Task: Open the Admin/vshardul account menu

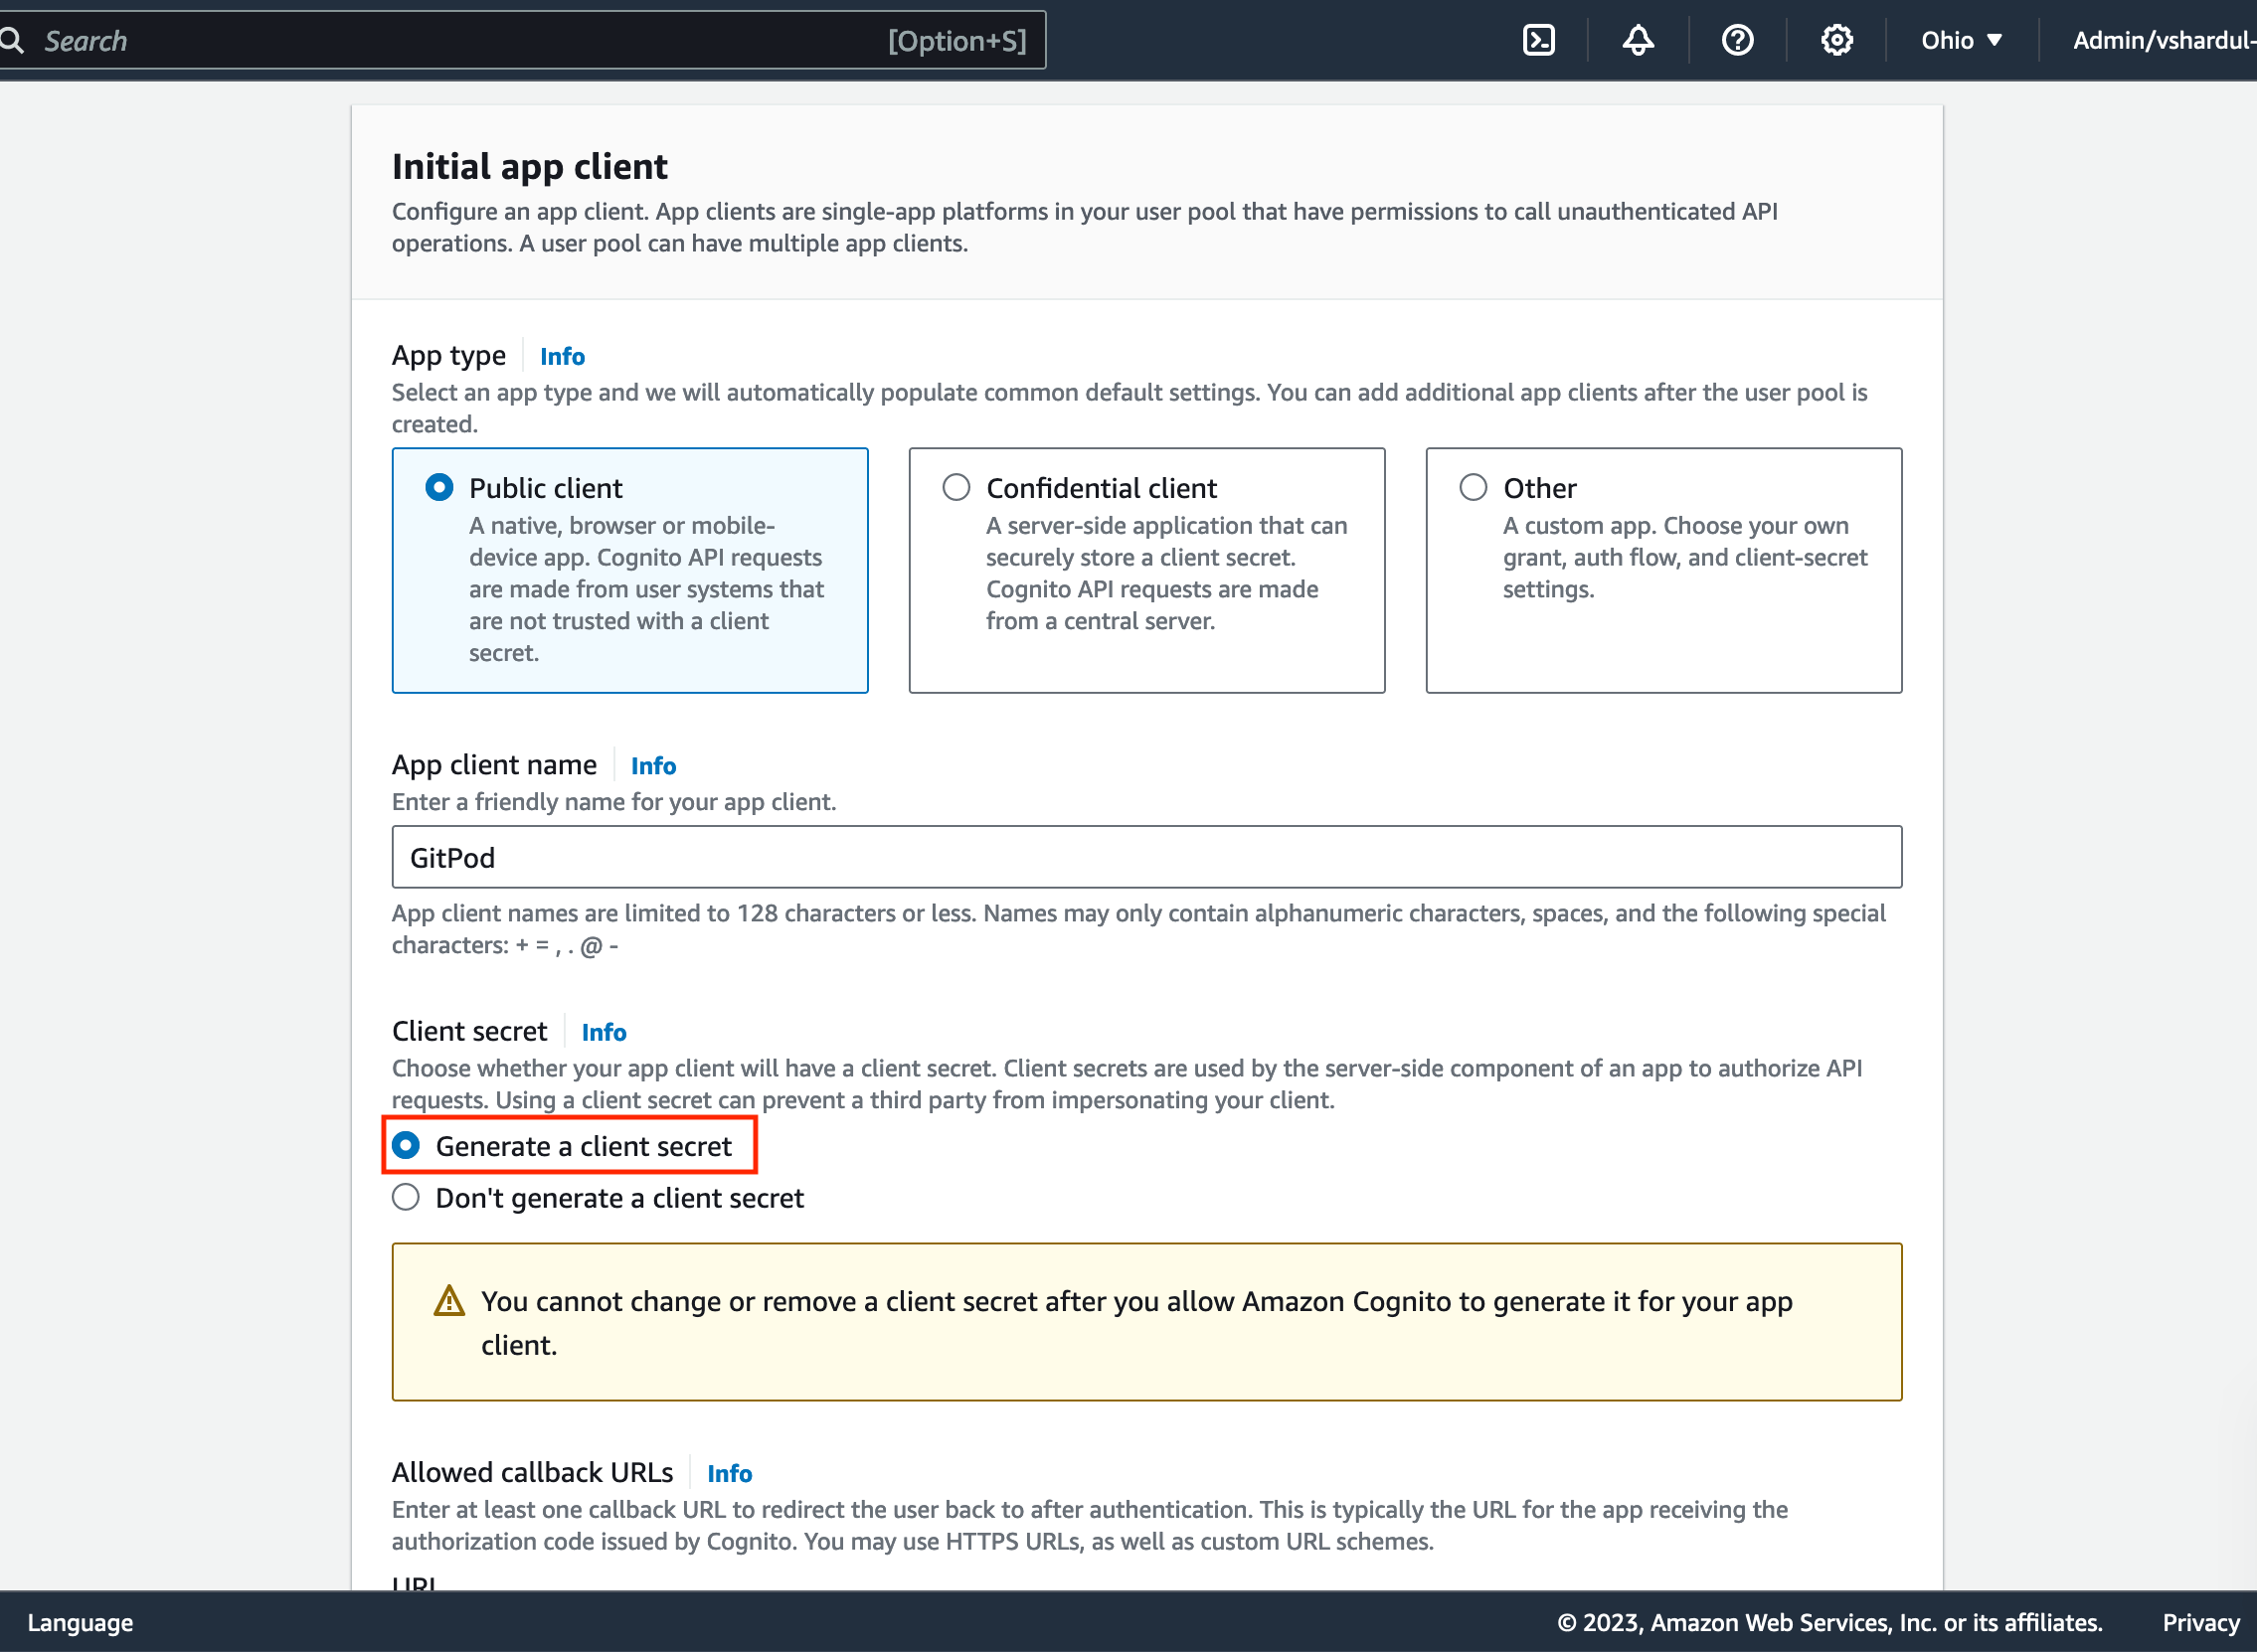Action: tap(2162, 40)
